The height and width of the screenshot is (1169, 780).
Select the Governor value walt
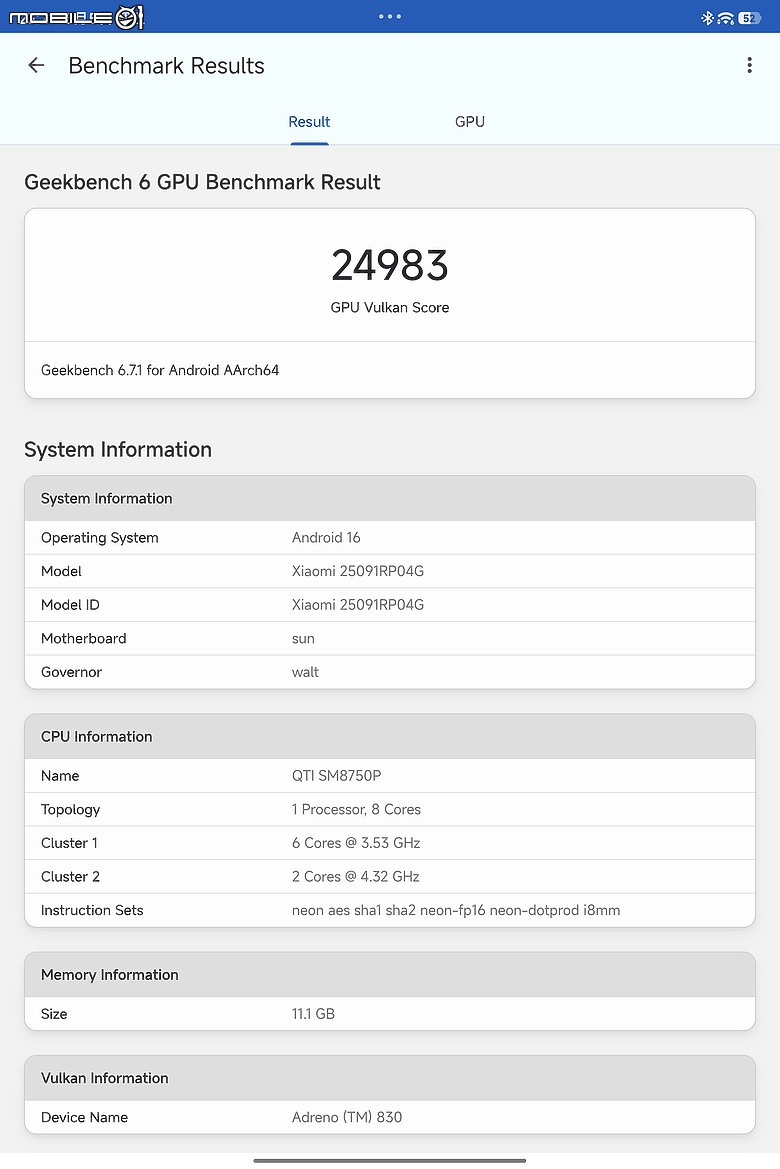[305, 672]
